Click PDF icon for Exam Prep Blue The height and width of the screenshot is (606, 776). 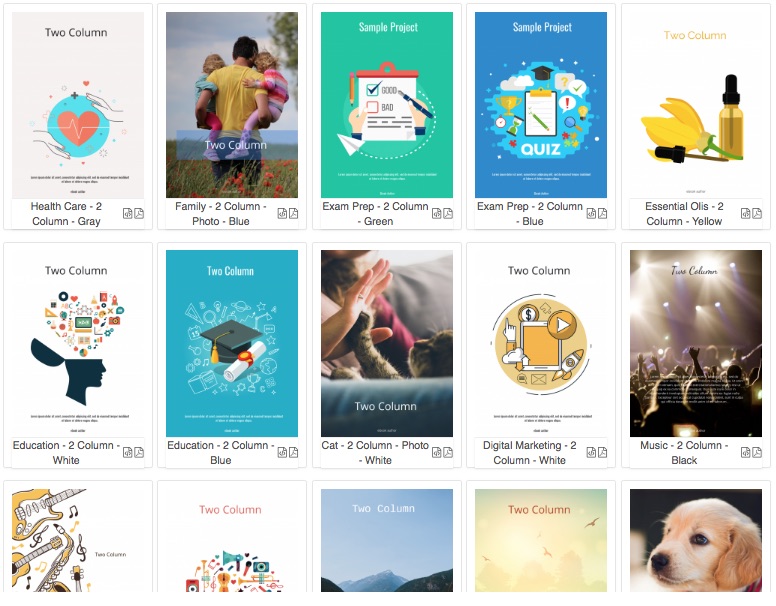[602, 213]
